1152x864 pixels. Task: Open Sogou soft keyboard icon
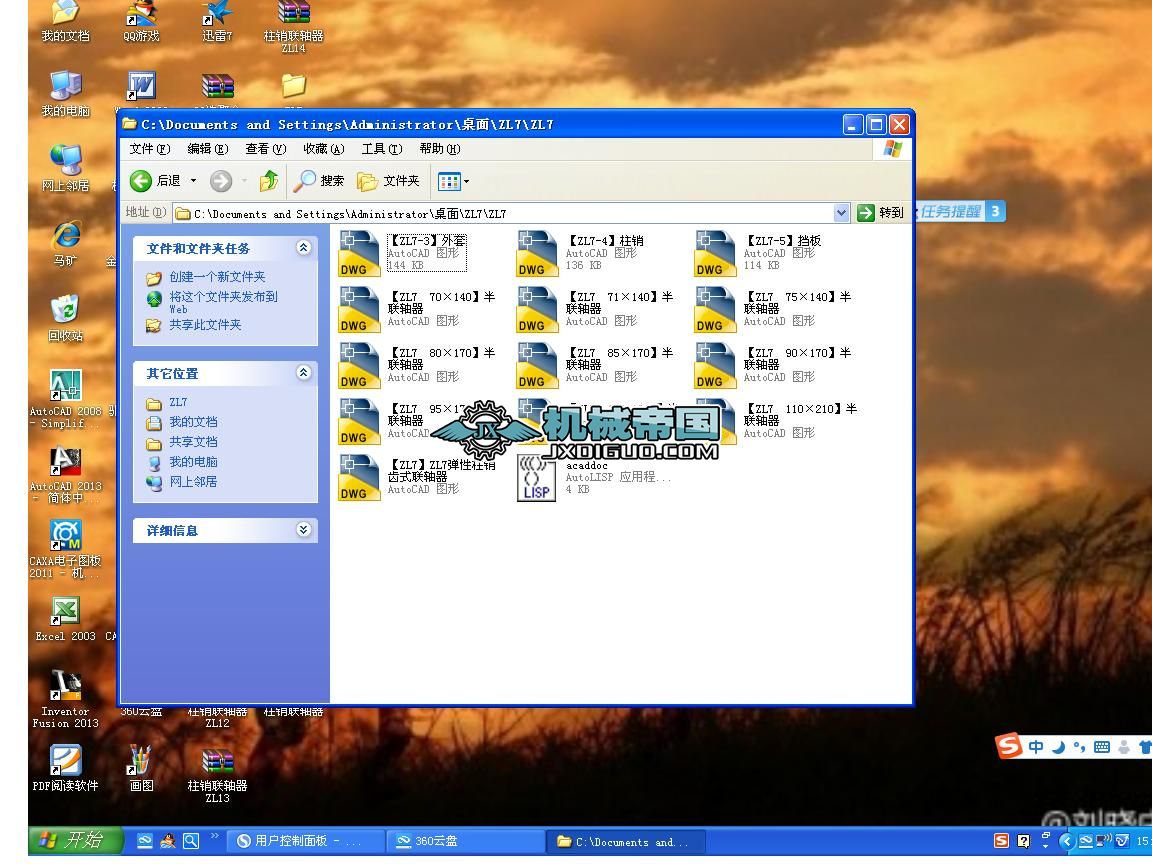point(1101,747)
